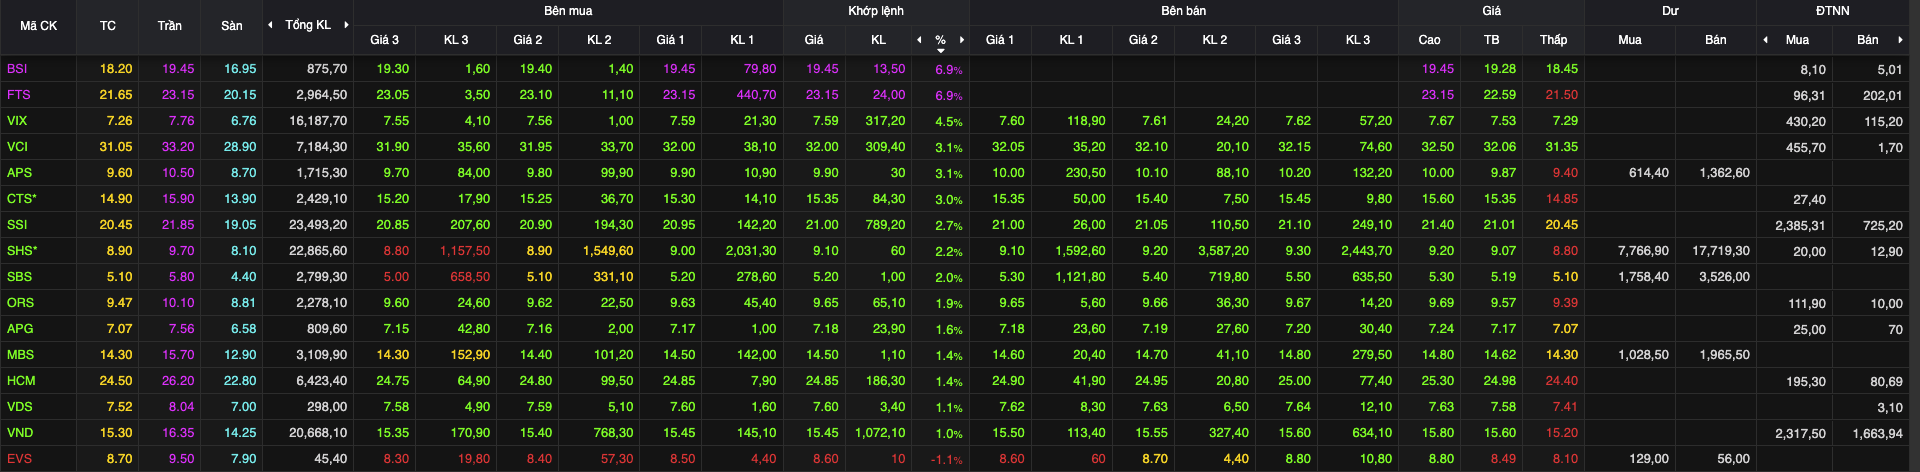Click FTS foreign sell 202,01
1920x472 pixels.
(1882, 96)
